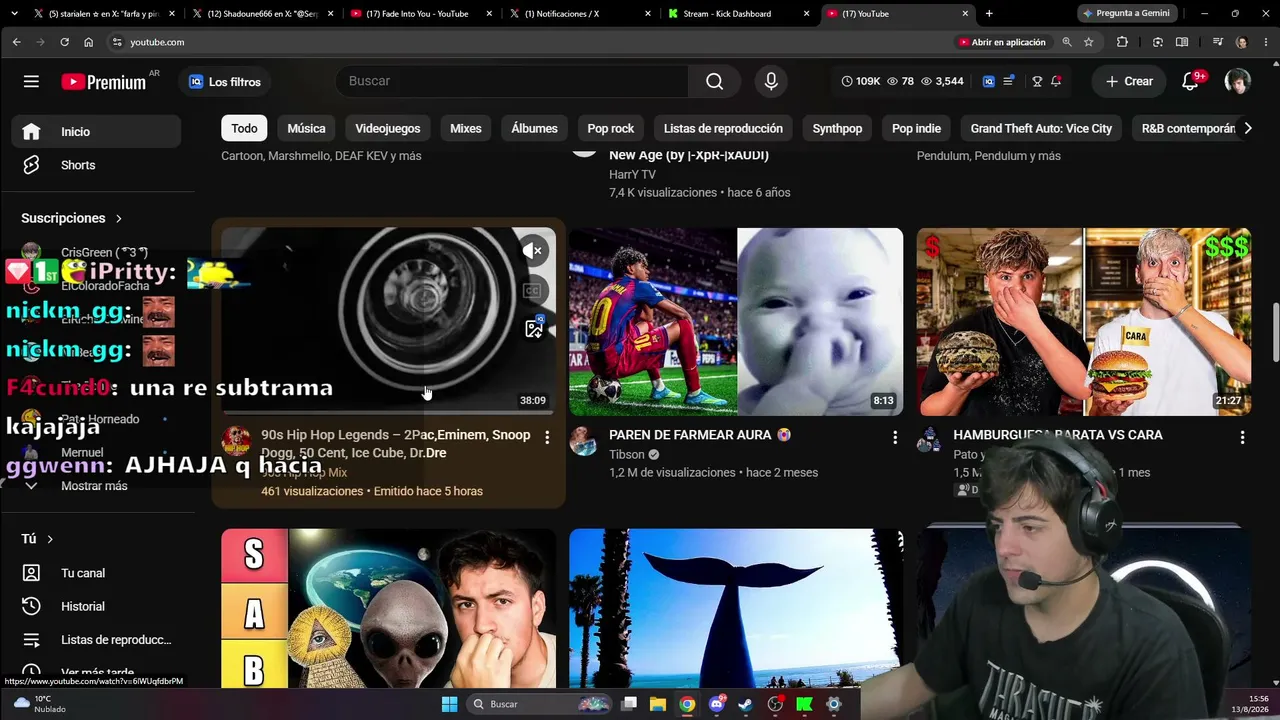This screenshot has width=1280, height=720.
Task: Click Abrir en aplicación in address bar
Action: [x=1002, y=42]
